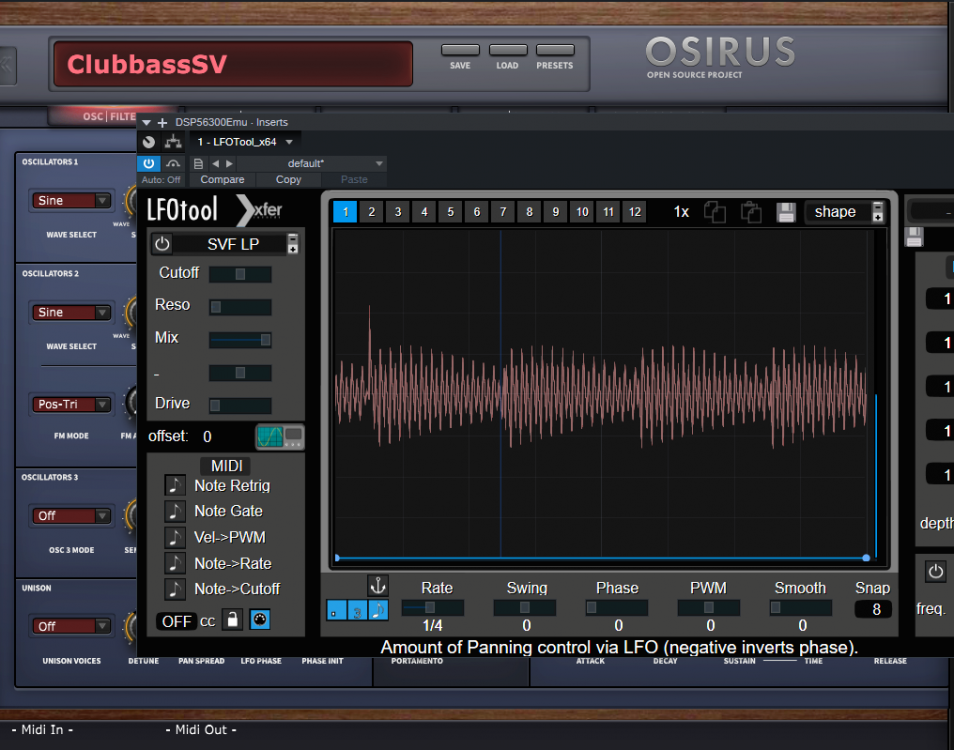Click the floppy icon right of graph
The image size is (954, 750).
pos(914,237)
